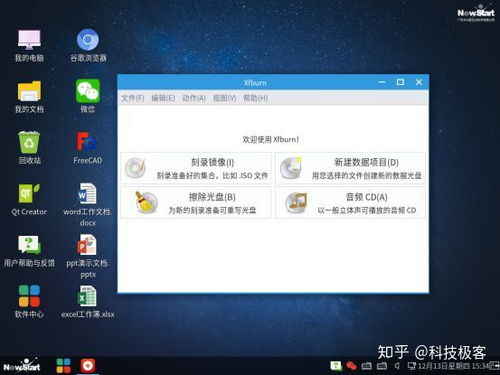Select the 微信 desktop icon
Screen dimensions: 500x375
point(88,96)
